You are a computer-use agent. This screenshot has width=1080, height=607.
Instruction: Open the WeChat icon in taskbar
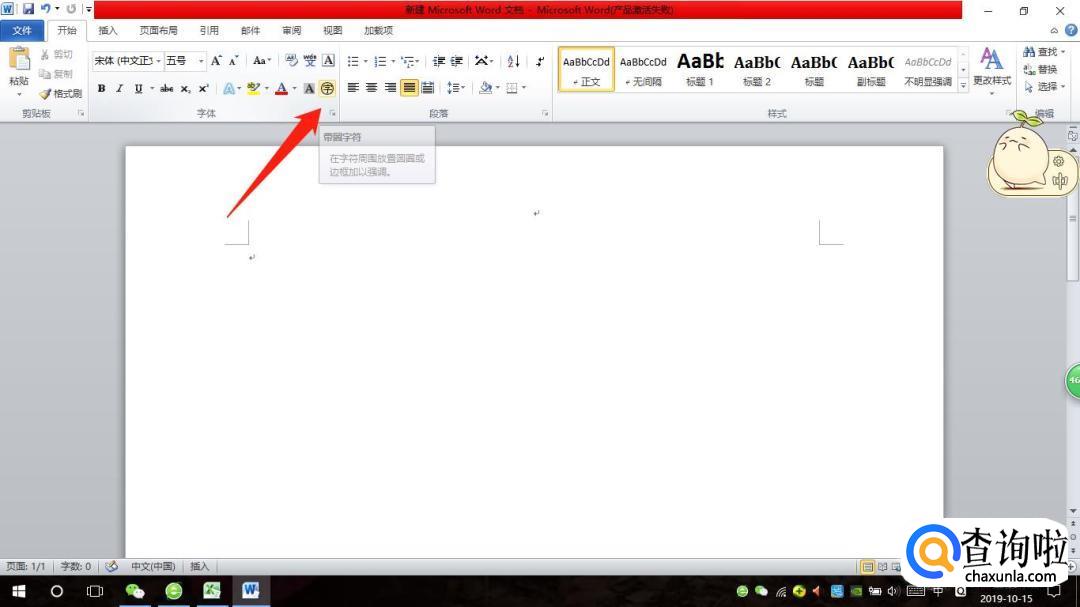135,591
